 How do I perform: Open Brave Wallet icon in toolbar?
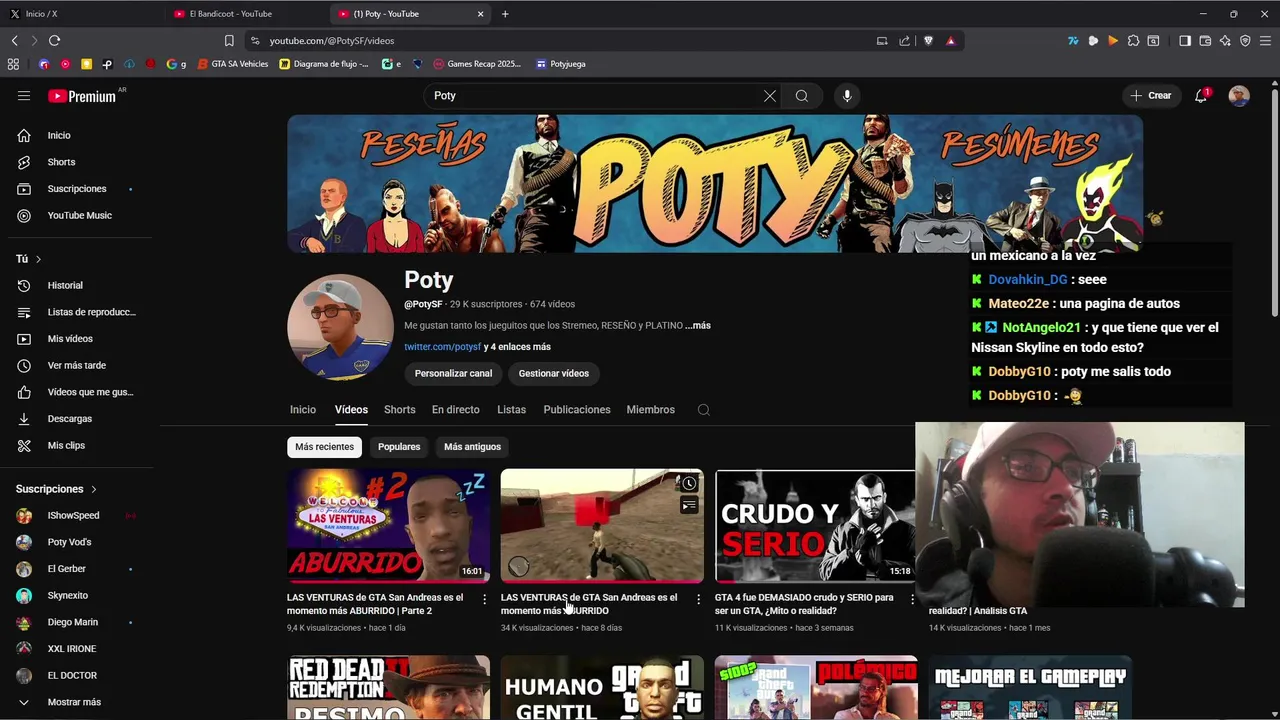pos(1205,41)
